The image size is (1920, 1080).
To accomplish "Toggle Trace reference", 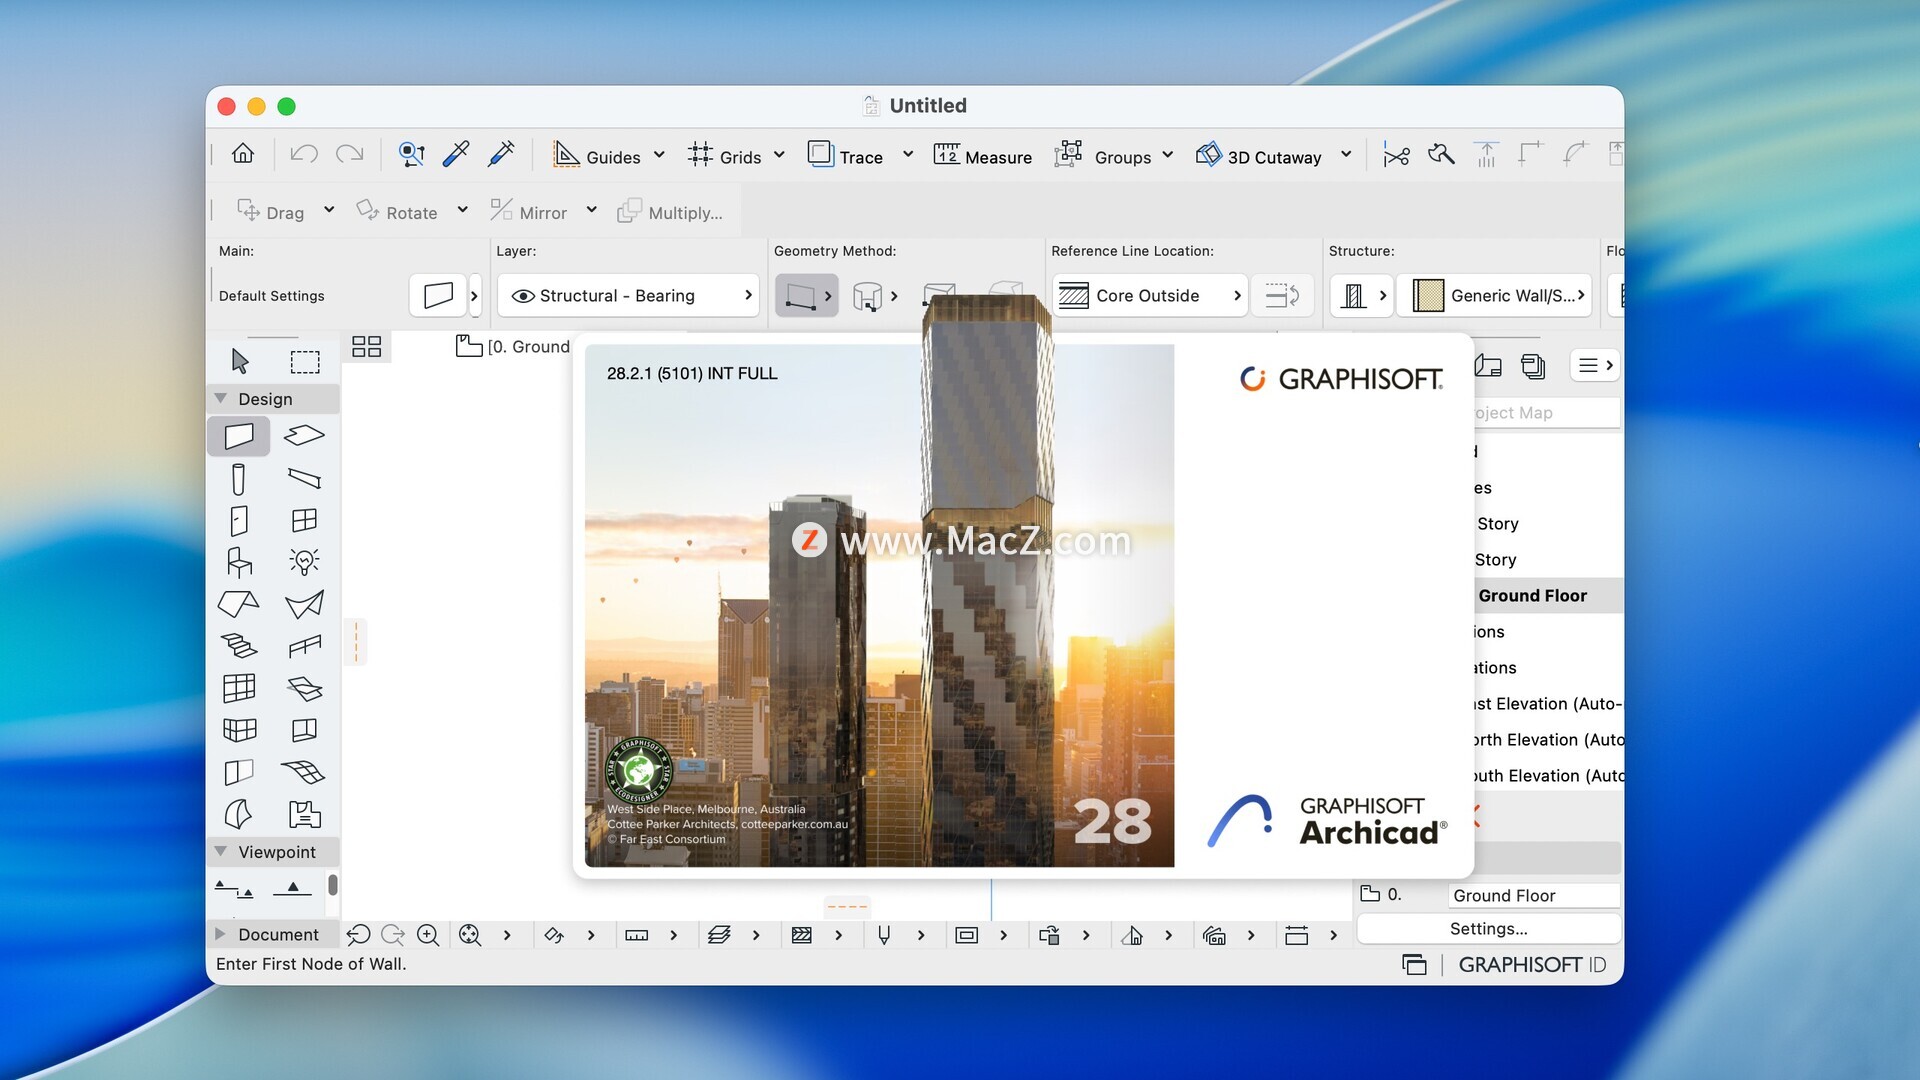I will tap(845, 156).
